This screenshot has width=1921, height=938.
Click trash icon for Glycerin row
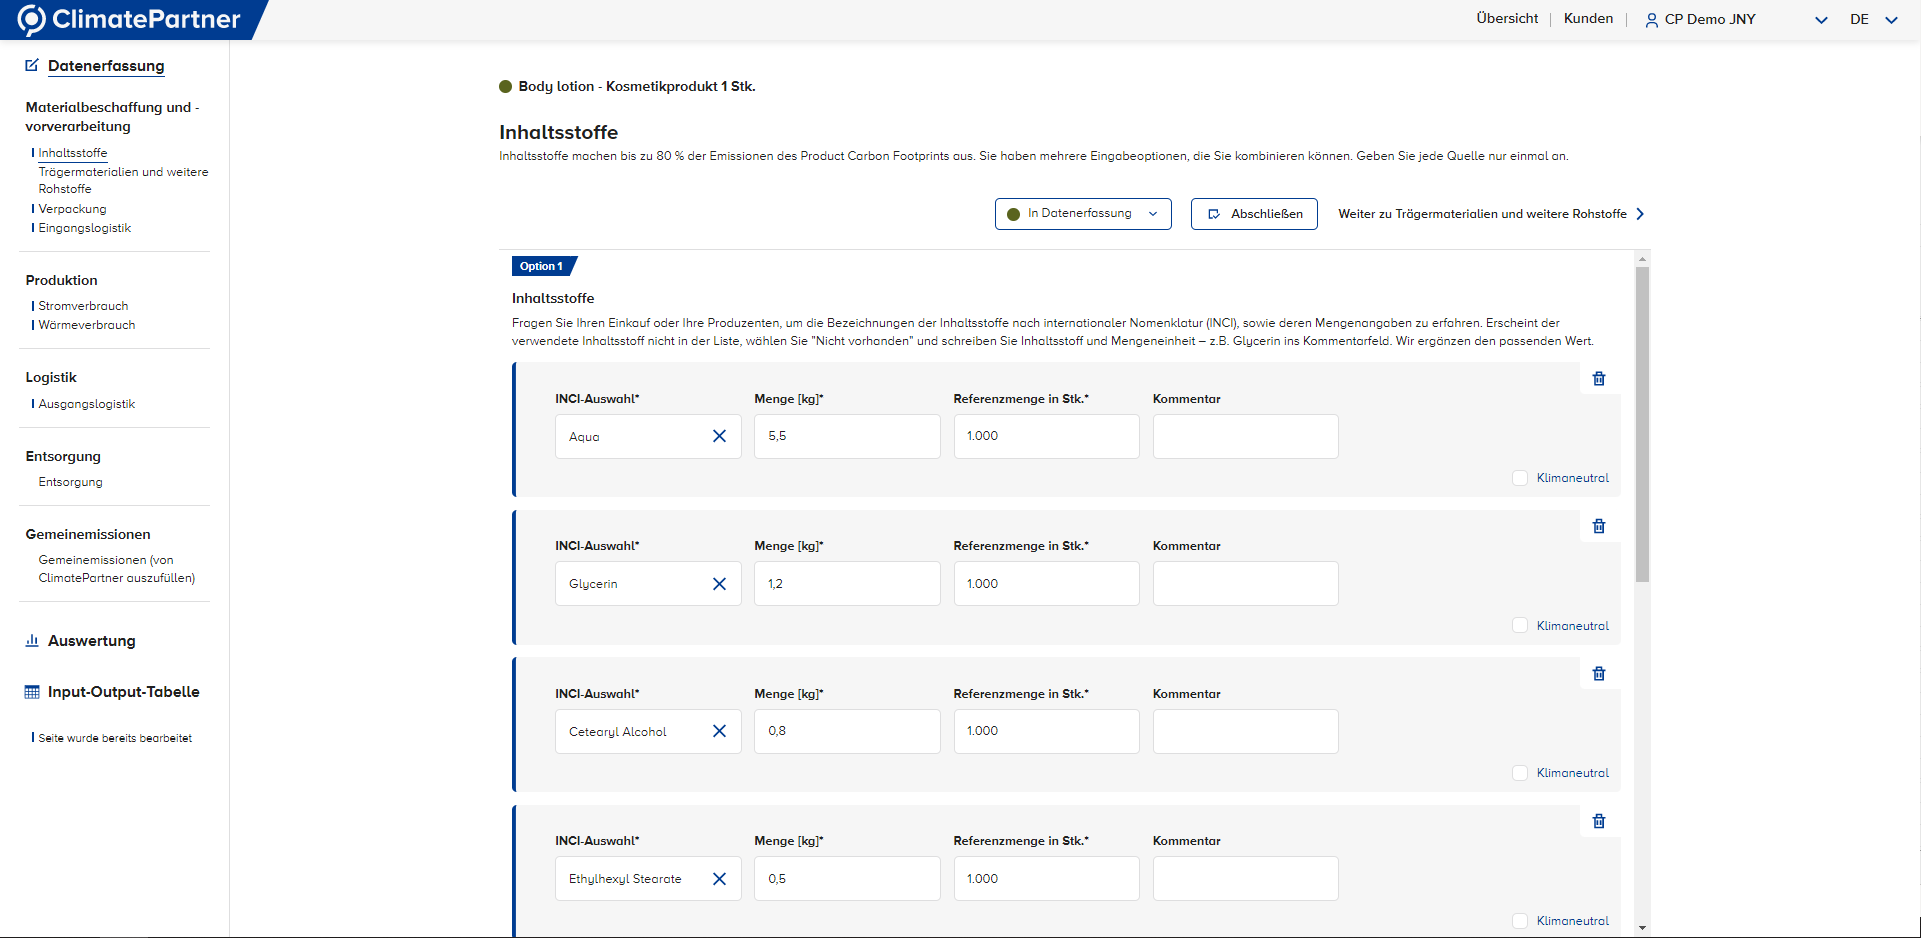1598,526
